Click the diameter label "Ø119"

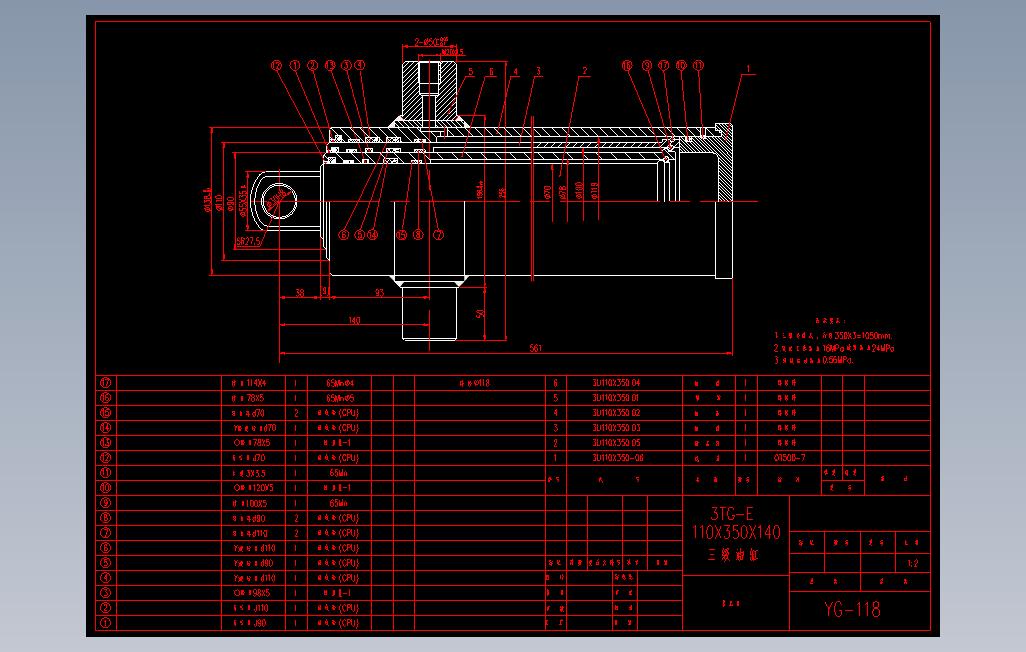coord(594,190)
